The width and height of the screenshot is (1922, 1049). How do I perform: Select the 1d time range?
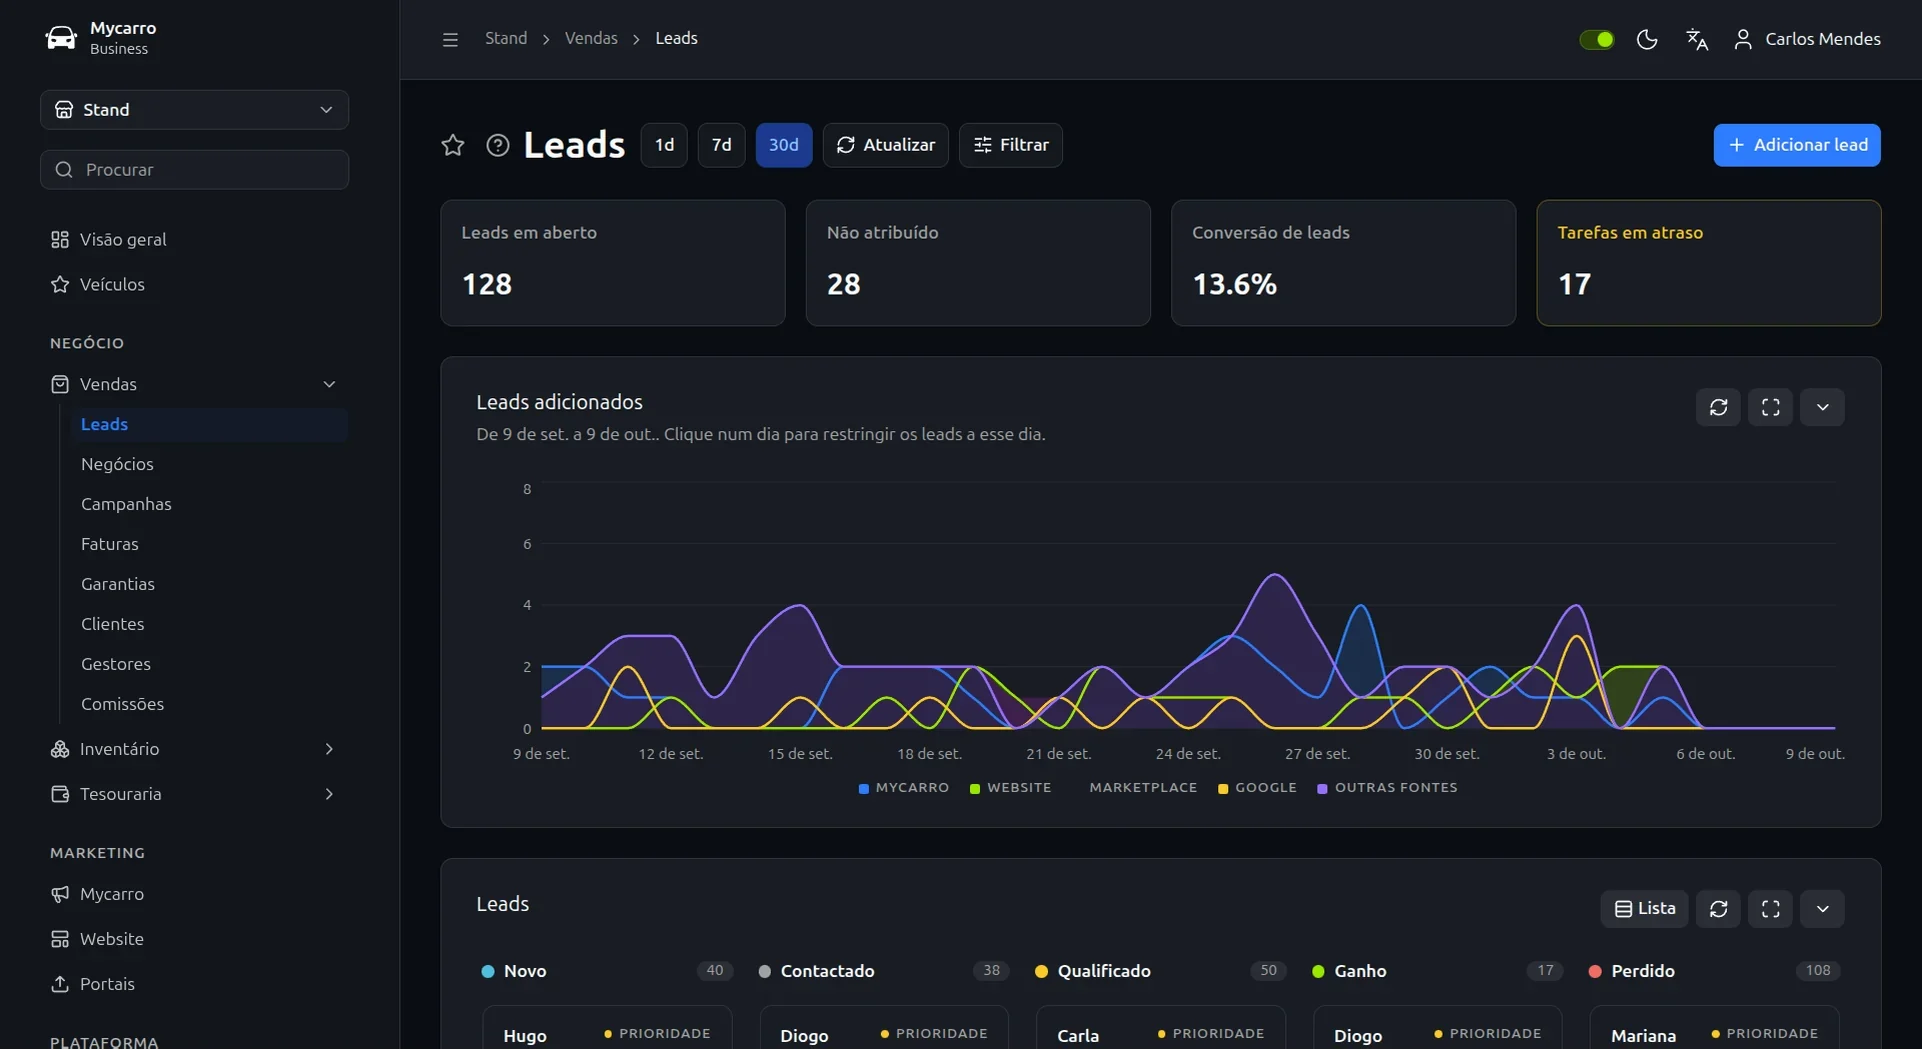pyautogui.click(x=664, y=145)
